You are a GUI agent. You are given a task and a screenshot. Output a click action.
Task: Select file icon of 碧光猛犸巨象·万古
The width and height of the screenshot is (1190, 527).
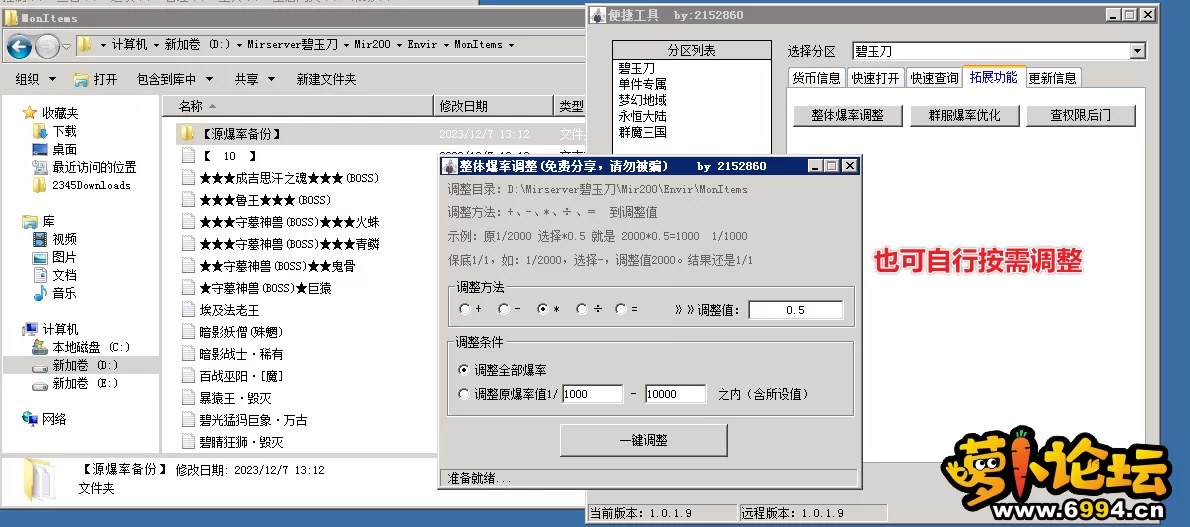[x=188, y=420]
